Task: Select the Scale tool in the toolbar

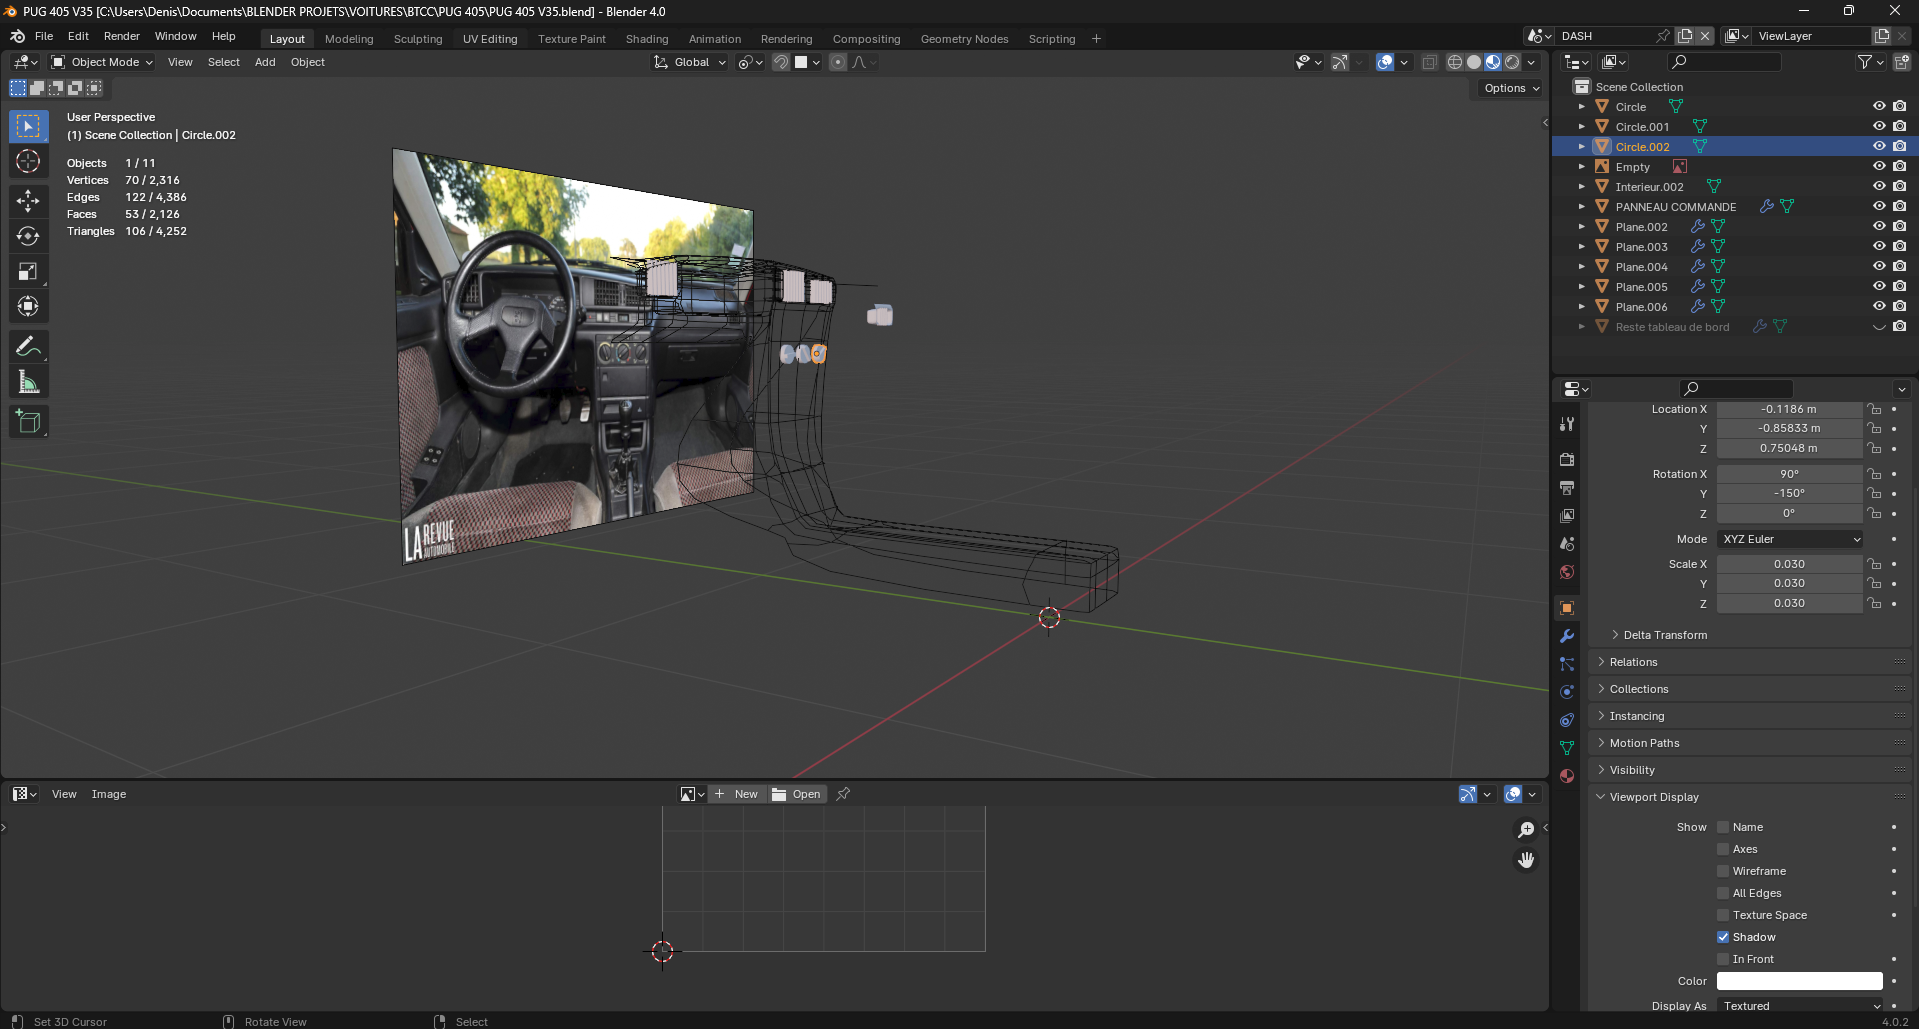Action: pyautogui.click(x=28, y=271)
